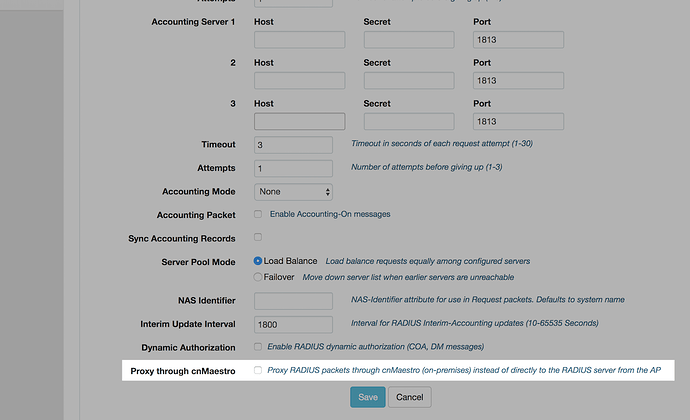Click the Accounting Server 1 Host field
The image size is (690, 420).
point(299,40)
